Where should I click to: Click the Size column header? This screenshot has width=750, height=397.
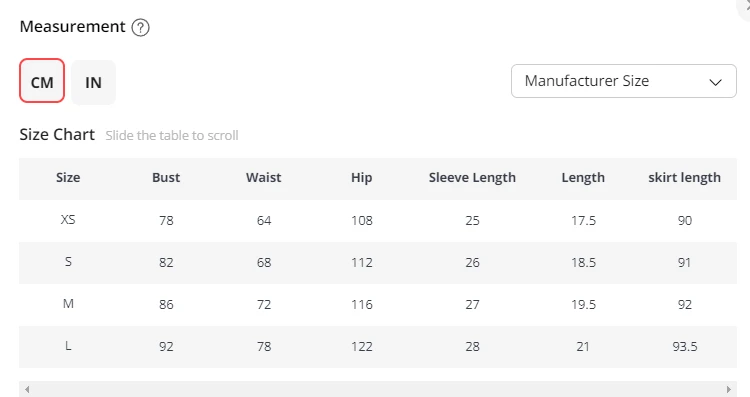(x=68, y=178)
